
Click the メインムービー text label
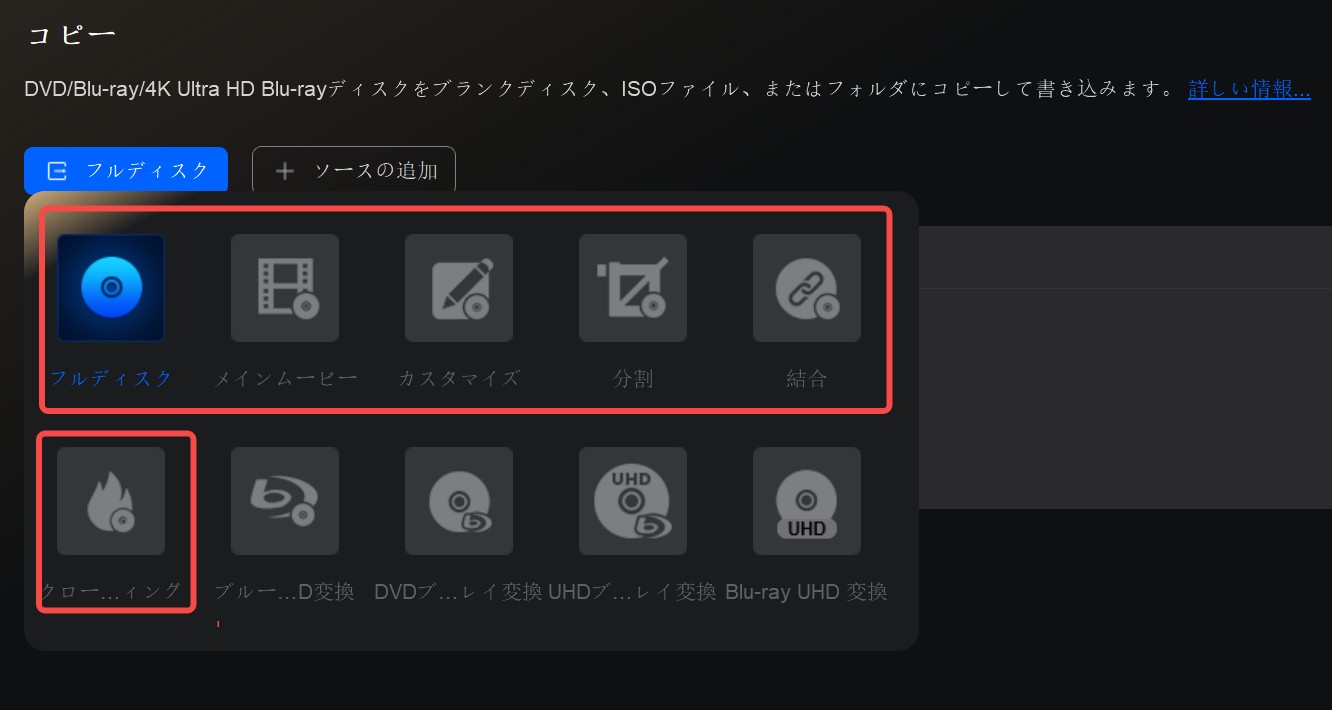click(x=285, y=379)
